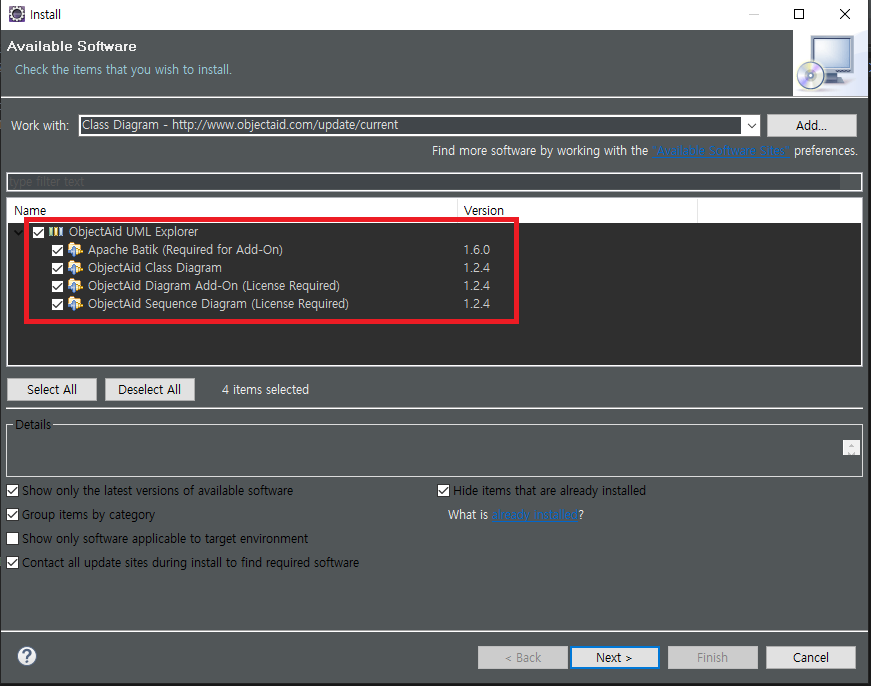This screenshot has height=686, width=871.
Task: Click the Work with URL text field
Action: click(410, 125)
